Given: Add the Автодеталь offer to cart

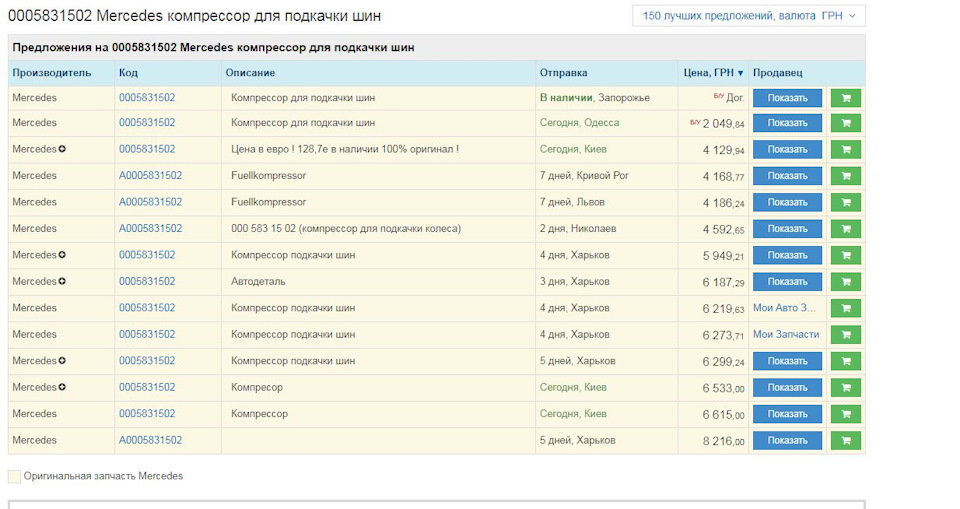Looking at the screenshot, I should 846,282.
